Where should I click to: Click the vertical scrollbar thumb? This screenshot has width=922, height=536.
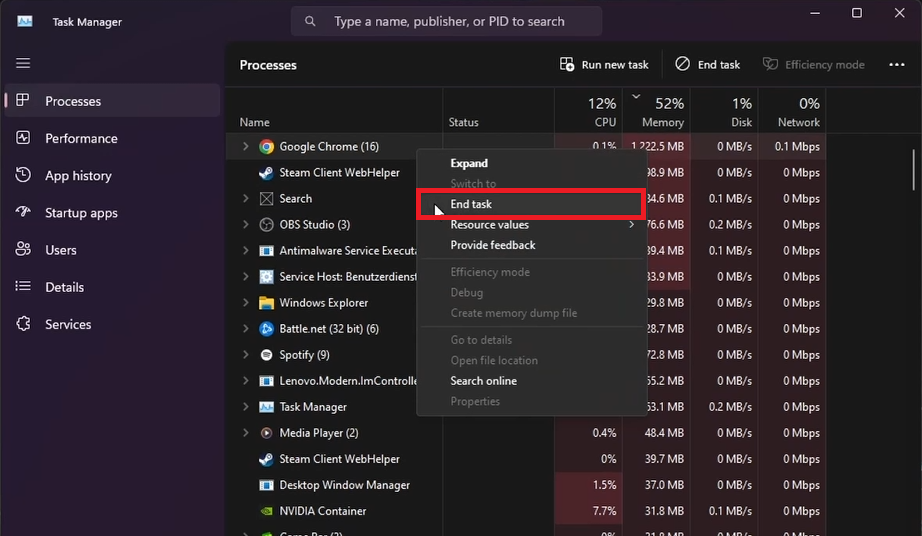[913, 170]
